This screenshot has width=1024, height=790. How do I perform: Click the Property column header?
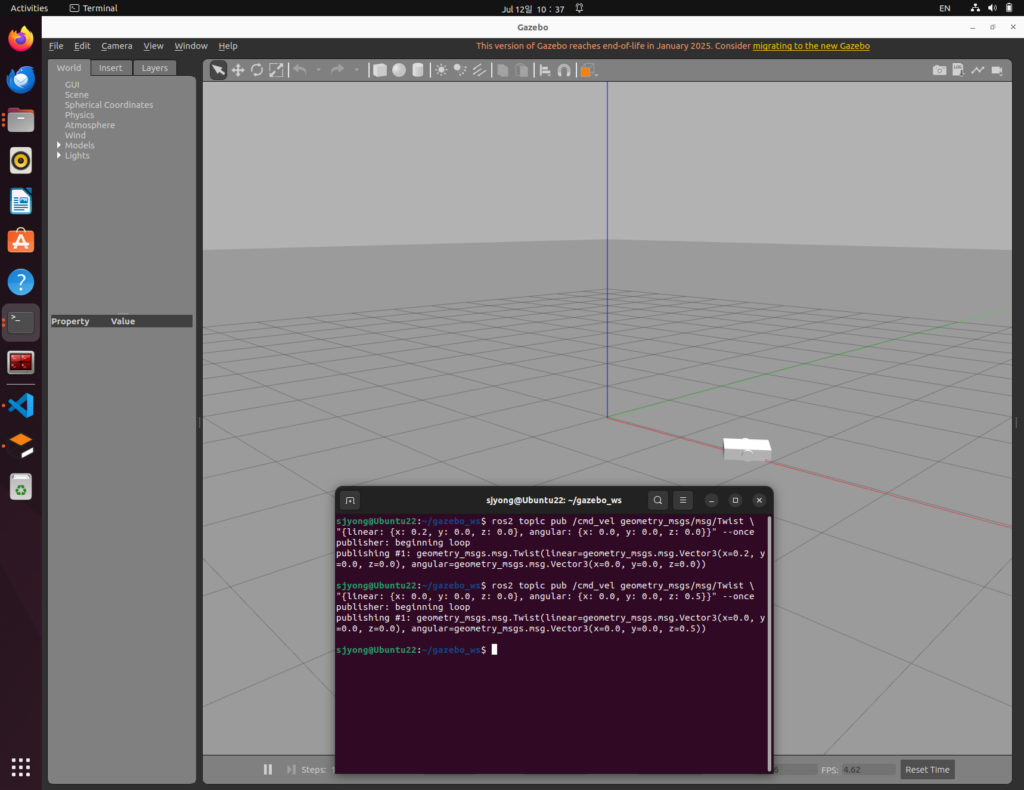pos(70,321)
